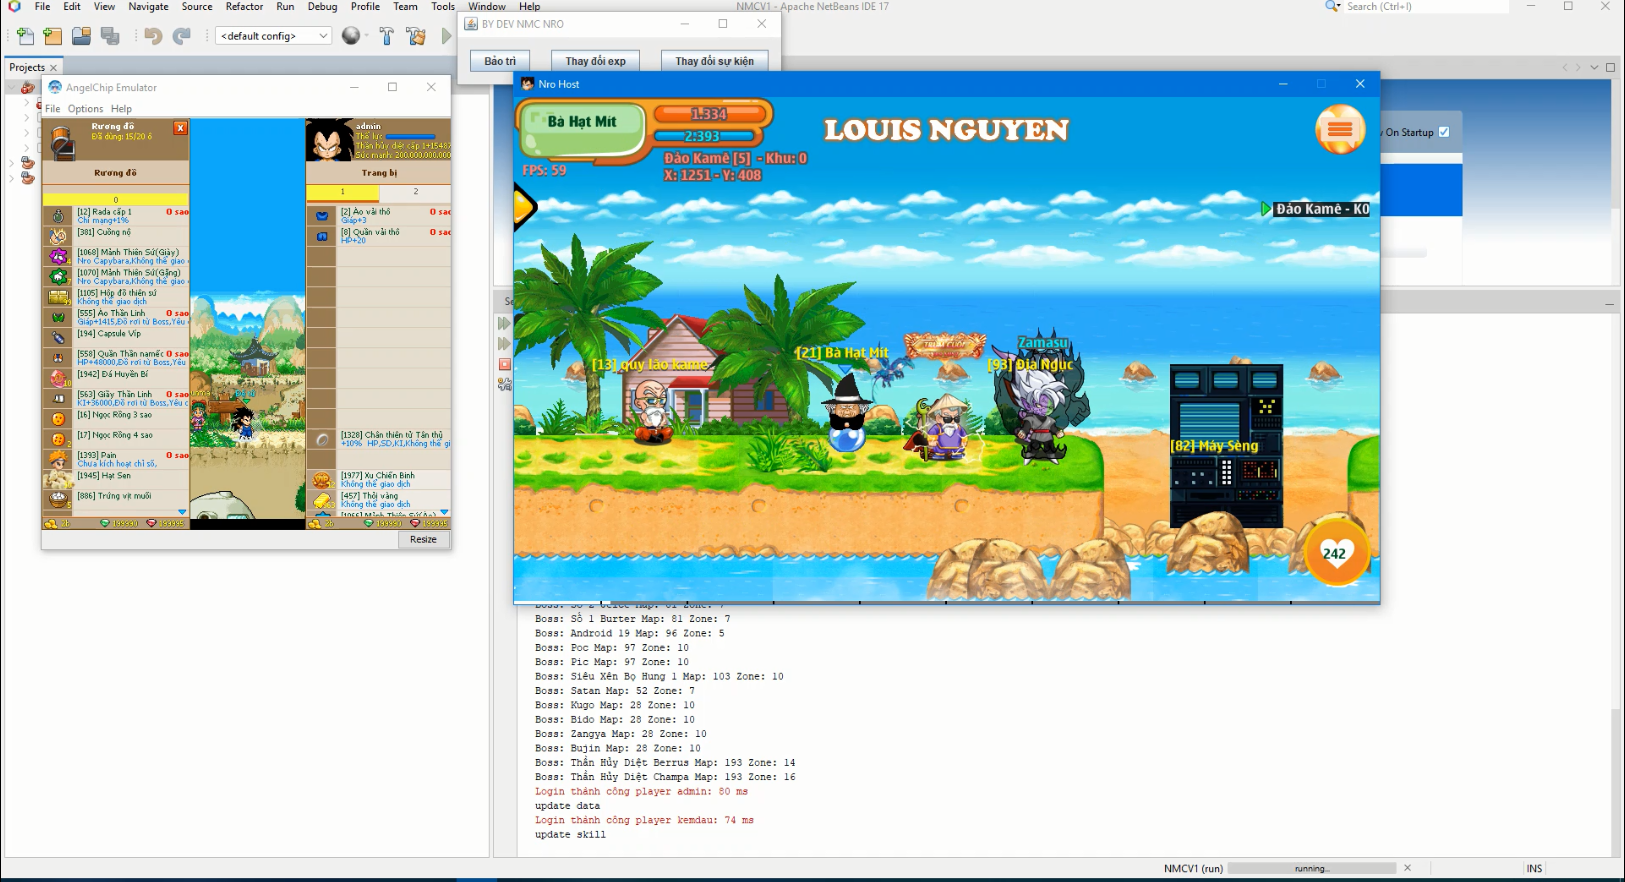Viewport: 1625px width, 882px height.
Task: Click the admin character avatar in emulator
Action: pyautogui.click(x=328, y=140)
